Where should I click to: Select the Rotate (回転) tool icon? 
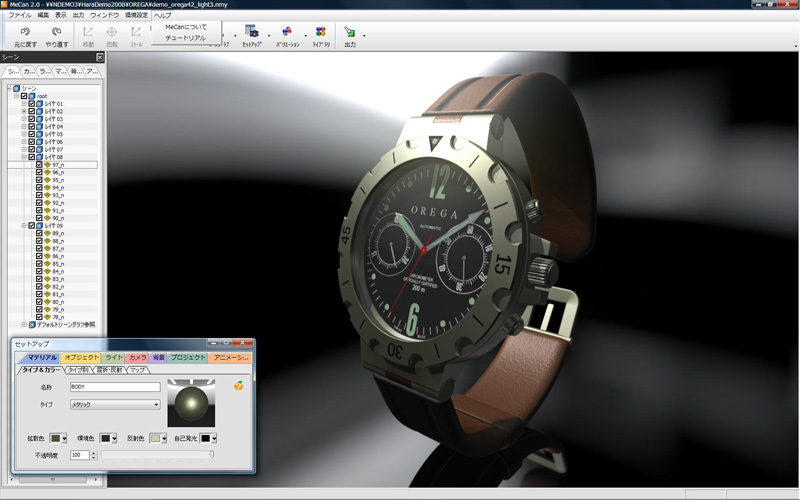112,32
